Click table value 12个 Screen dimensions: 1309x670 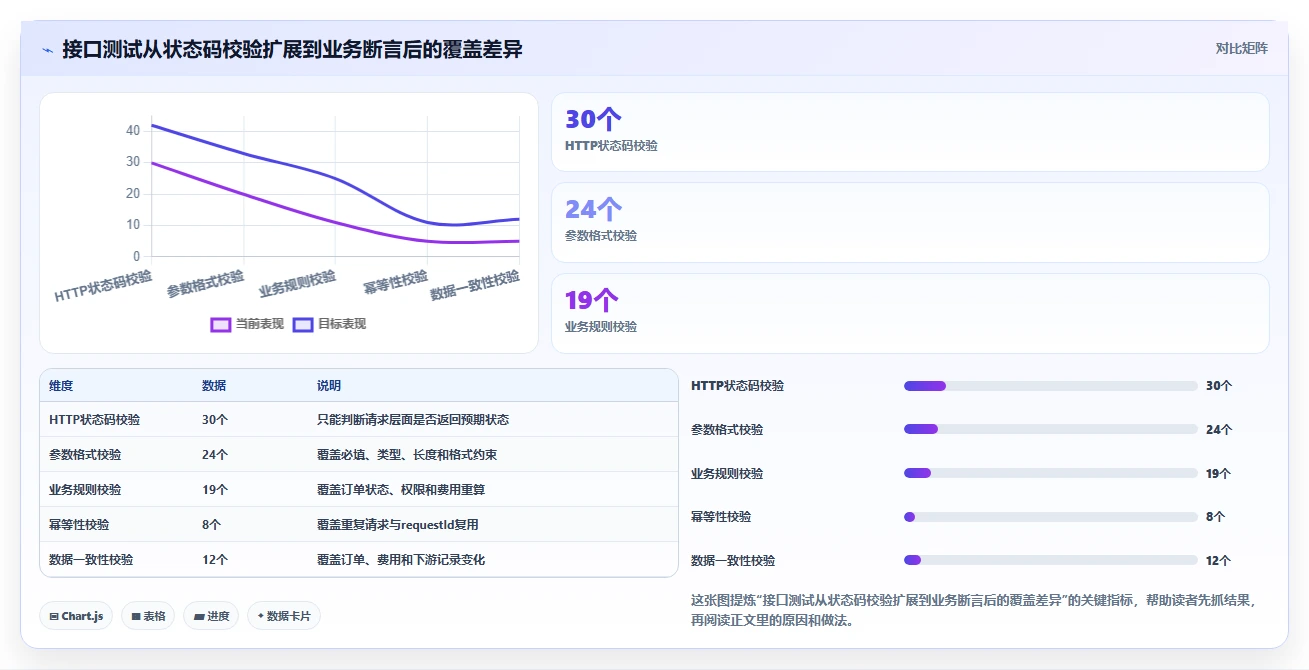pyautogui.click(x=215, y=560)
